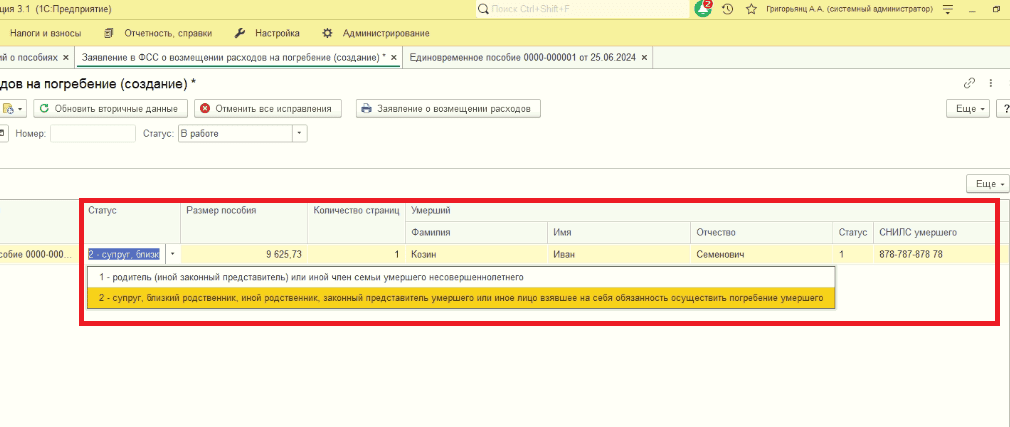Screen dimensions: 1010x427
Task: Open the Настройка menu
Action: click(266, 33)
